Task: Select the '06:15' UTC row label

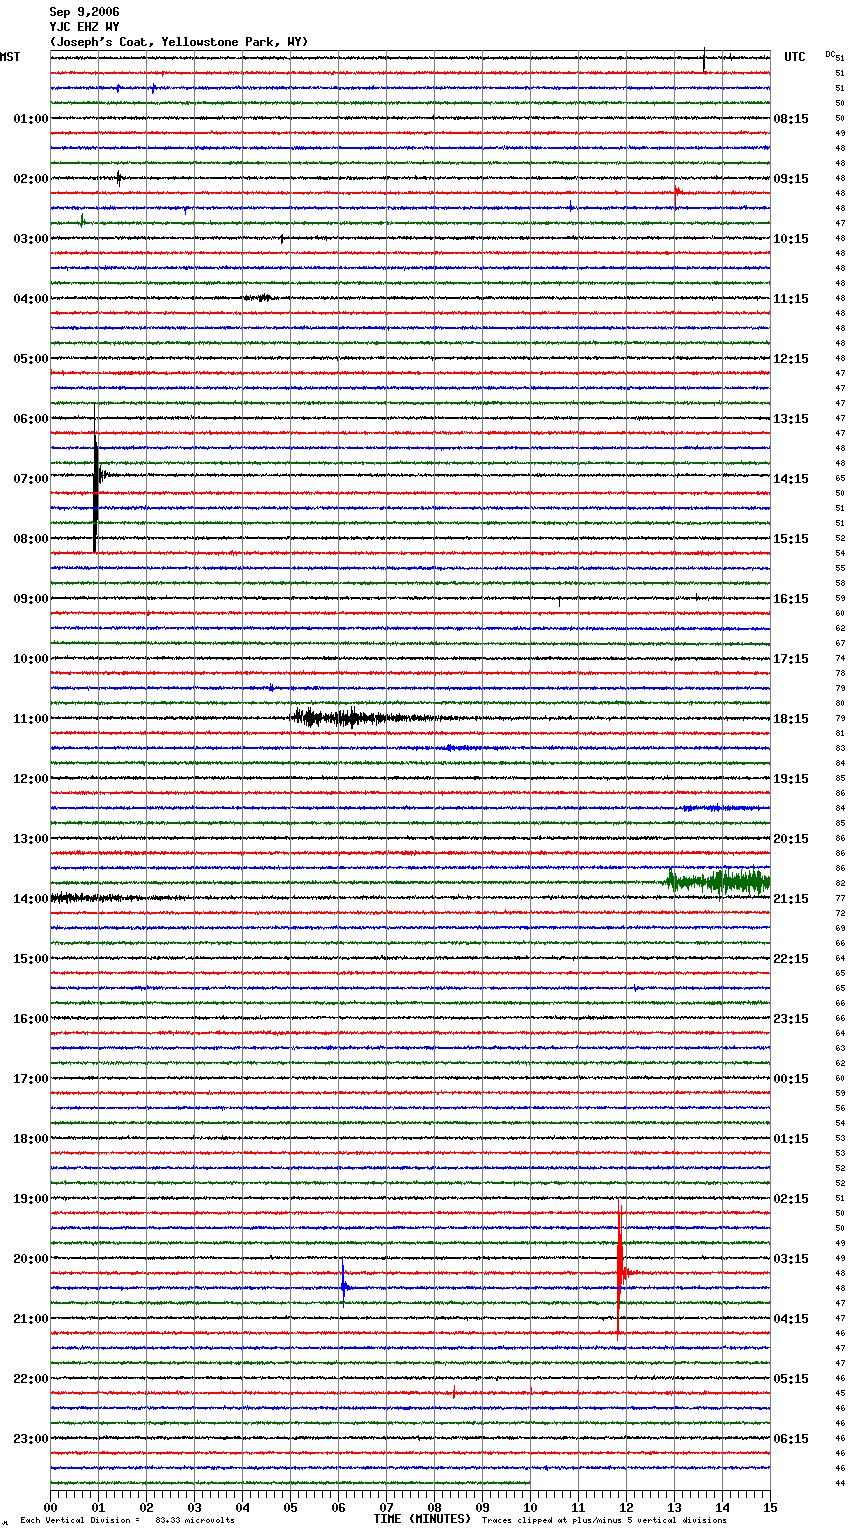Action: [x=791, y=1439]
